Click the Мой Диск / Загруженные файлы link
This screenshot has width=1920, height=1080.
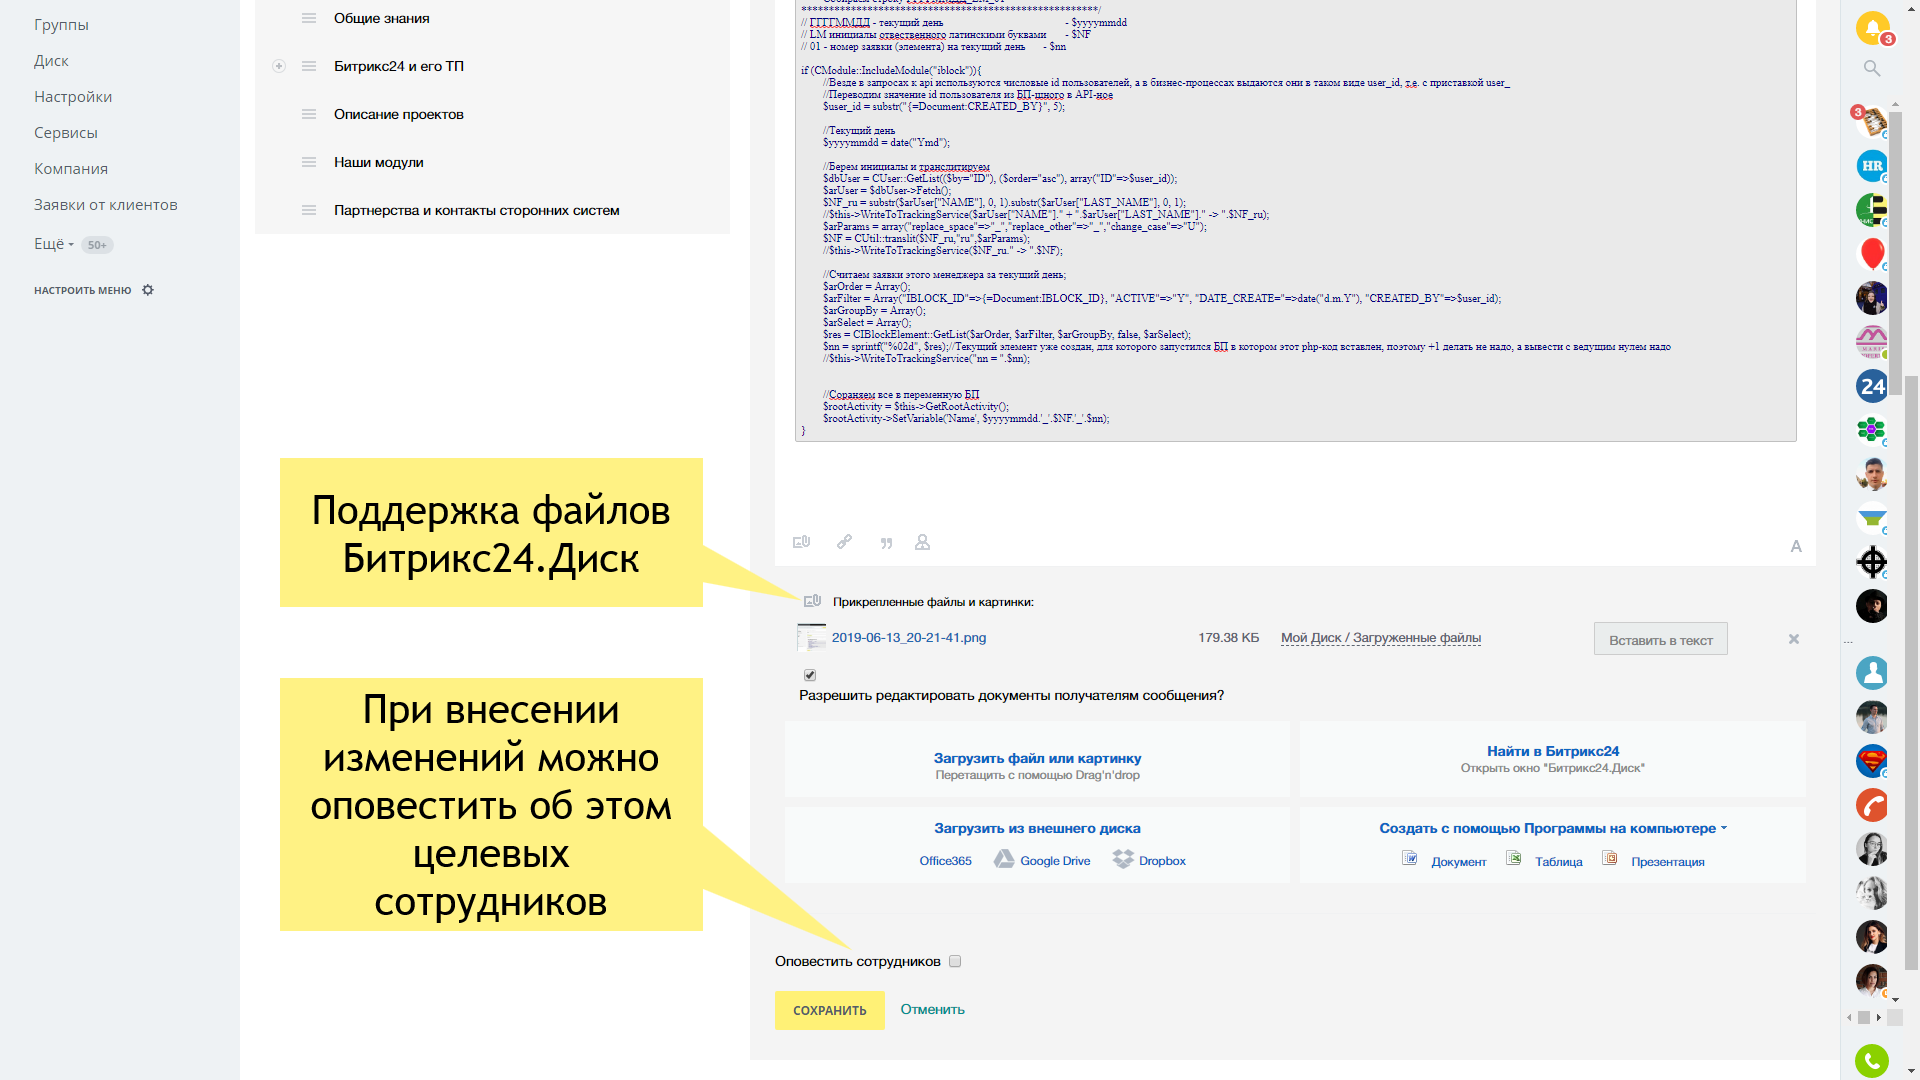(1380, 638)
